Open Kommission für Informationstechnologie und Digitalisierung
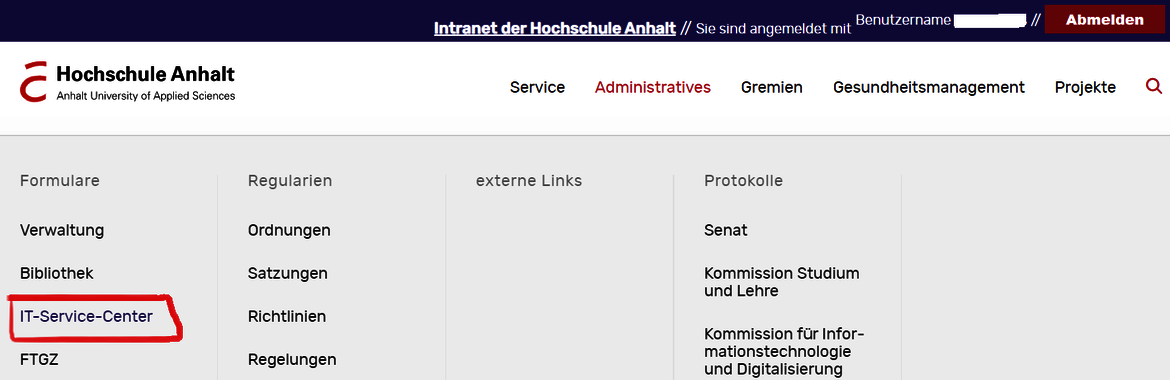The height and width of the screenshot is (380, 1170). (x=784, y=351)
